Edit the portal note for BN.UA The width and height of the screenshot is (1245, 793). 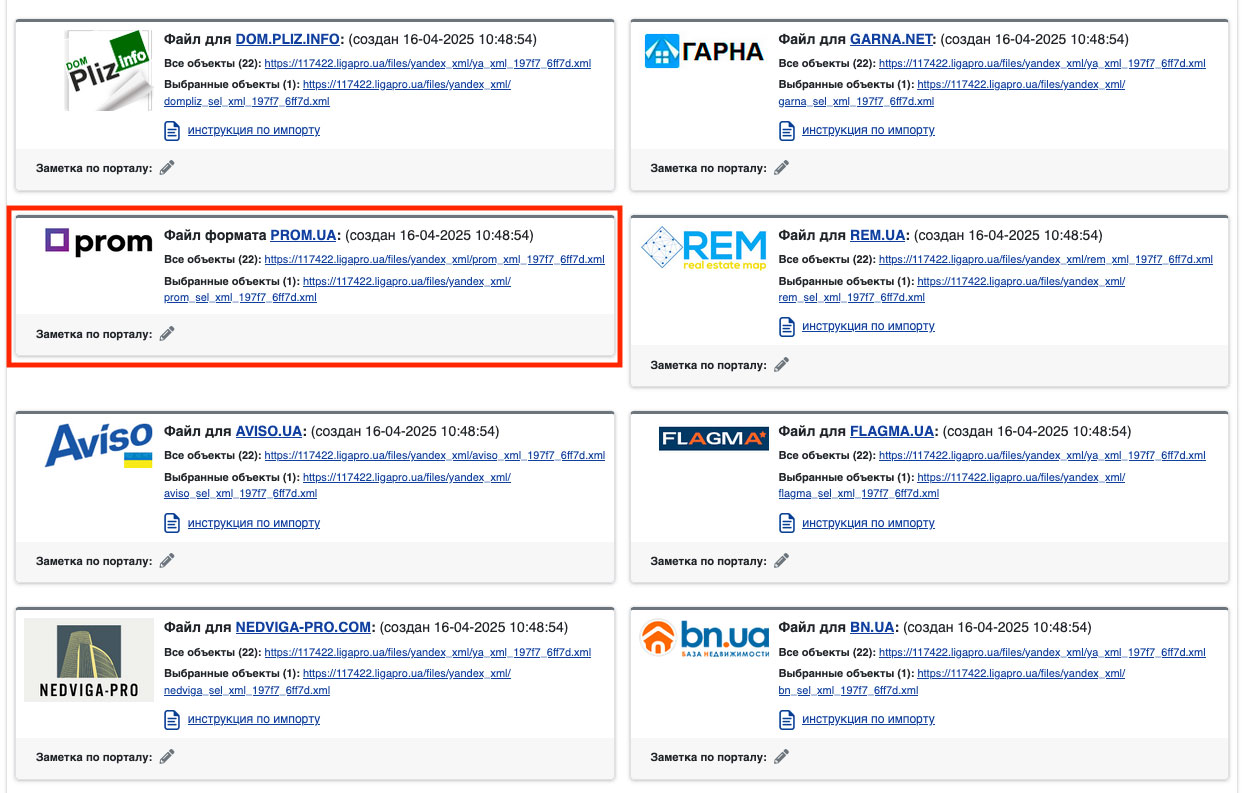click(x=781, y=757)
